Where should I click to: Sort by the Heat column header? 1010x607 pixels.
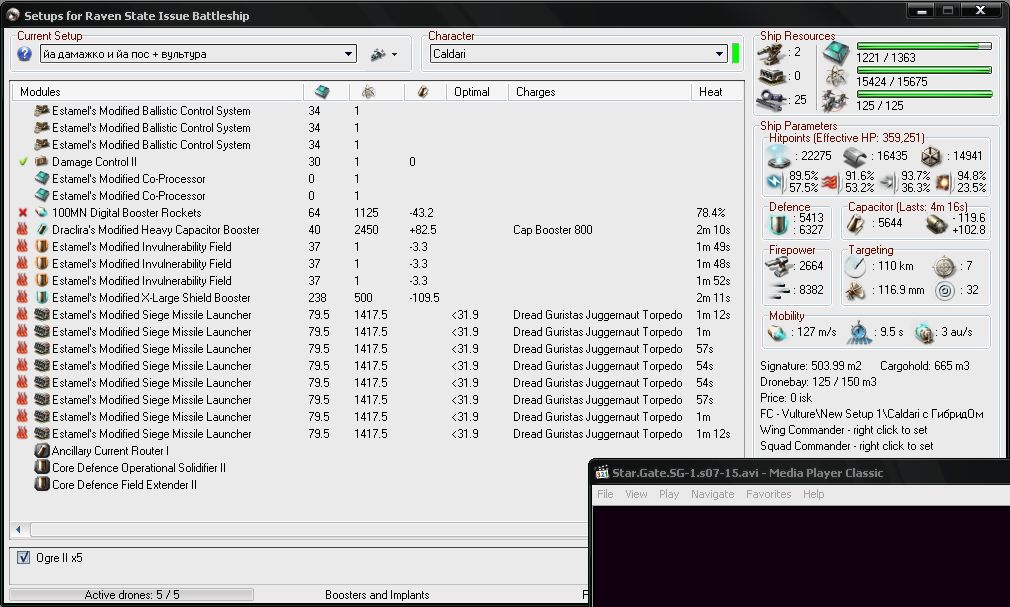[x=711, y=92]
